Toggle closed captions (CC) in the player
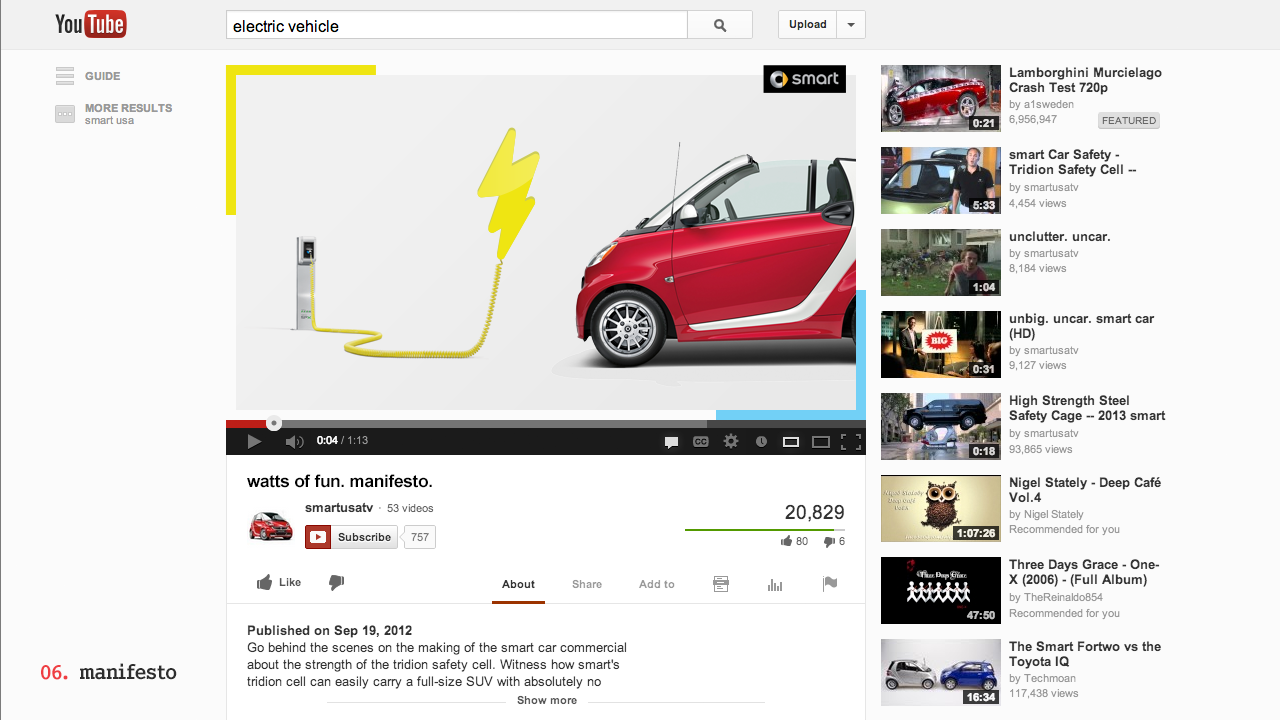Viewport: 1280px width, 720px height. (x=701, y=441)
